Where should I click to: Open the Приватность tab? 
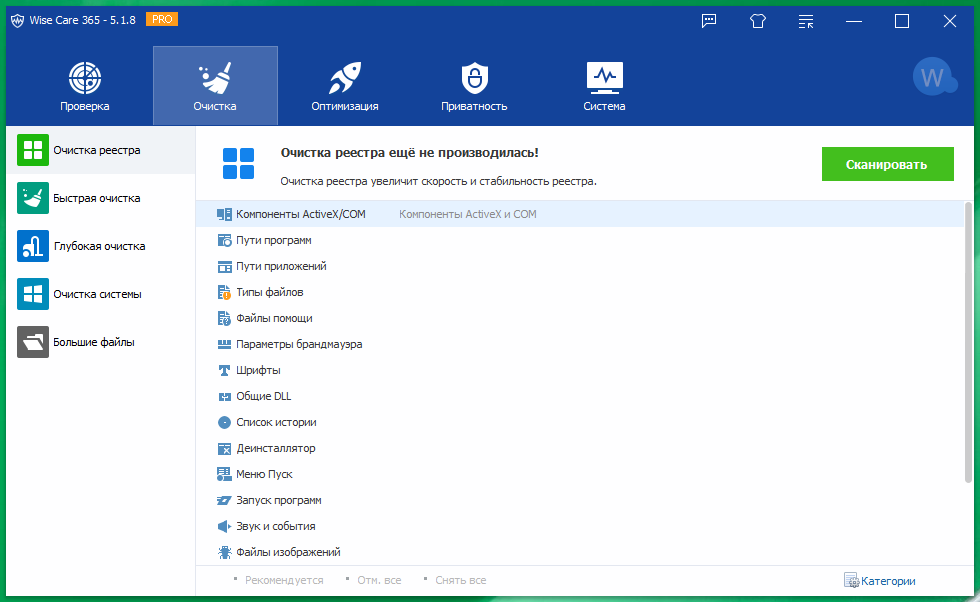click(x=473, y=84)
